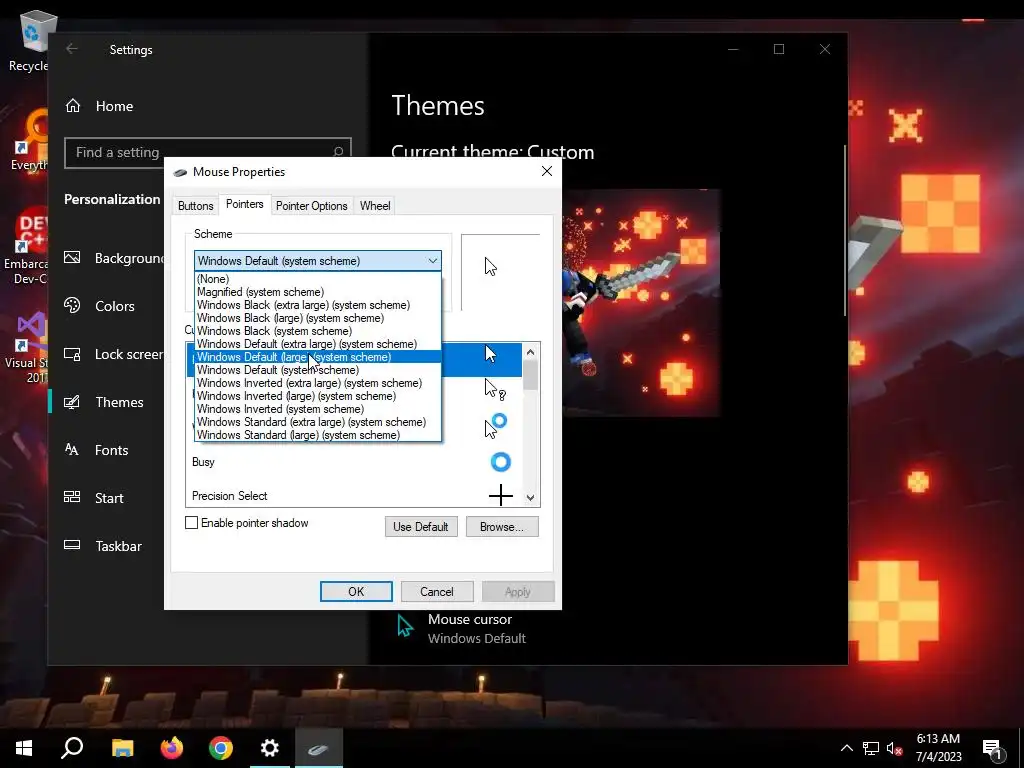This screenshot has height=768, width=1024.
Task: Launch Google Chrome from taskbar
Action: click(x=221, y=748)
